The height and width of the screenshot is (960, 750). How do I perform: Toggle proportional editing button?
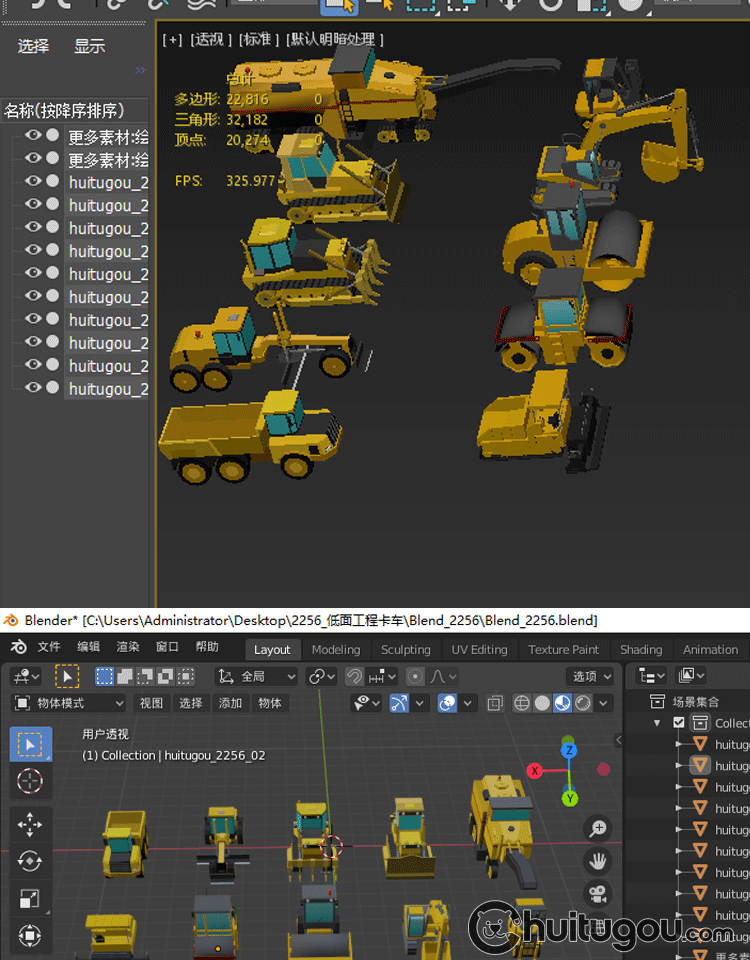pos(416,677)
